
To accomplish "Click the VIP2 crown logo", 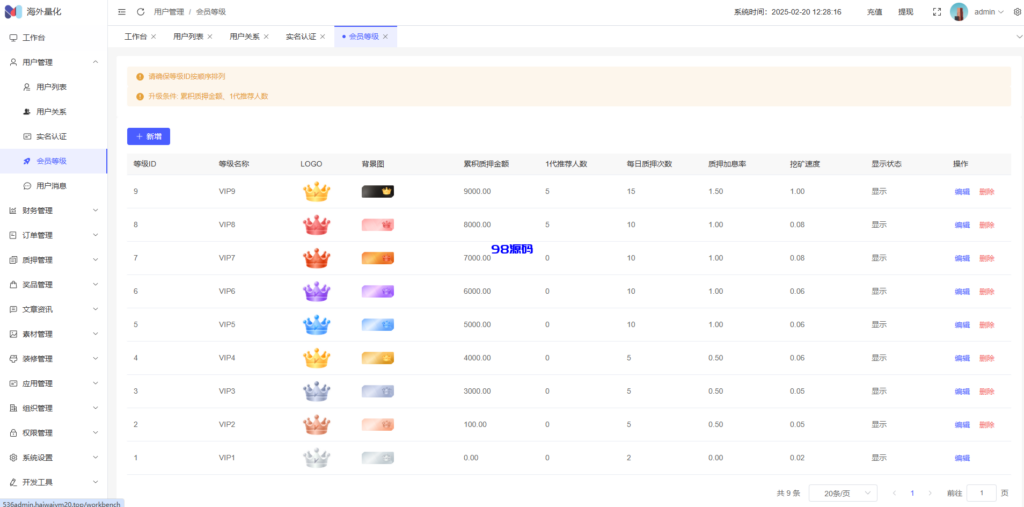I will pos(317,425).
